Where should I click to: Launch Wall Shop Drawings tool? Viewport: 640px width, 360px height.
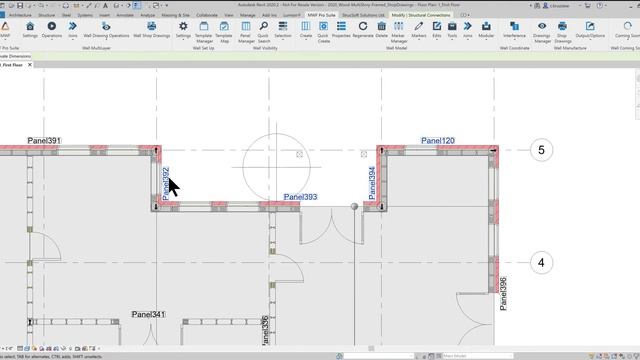[151, 29]
